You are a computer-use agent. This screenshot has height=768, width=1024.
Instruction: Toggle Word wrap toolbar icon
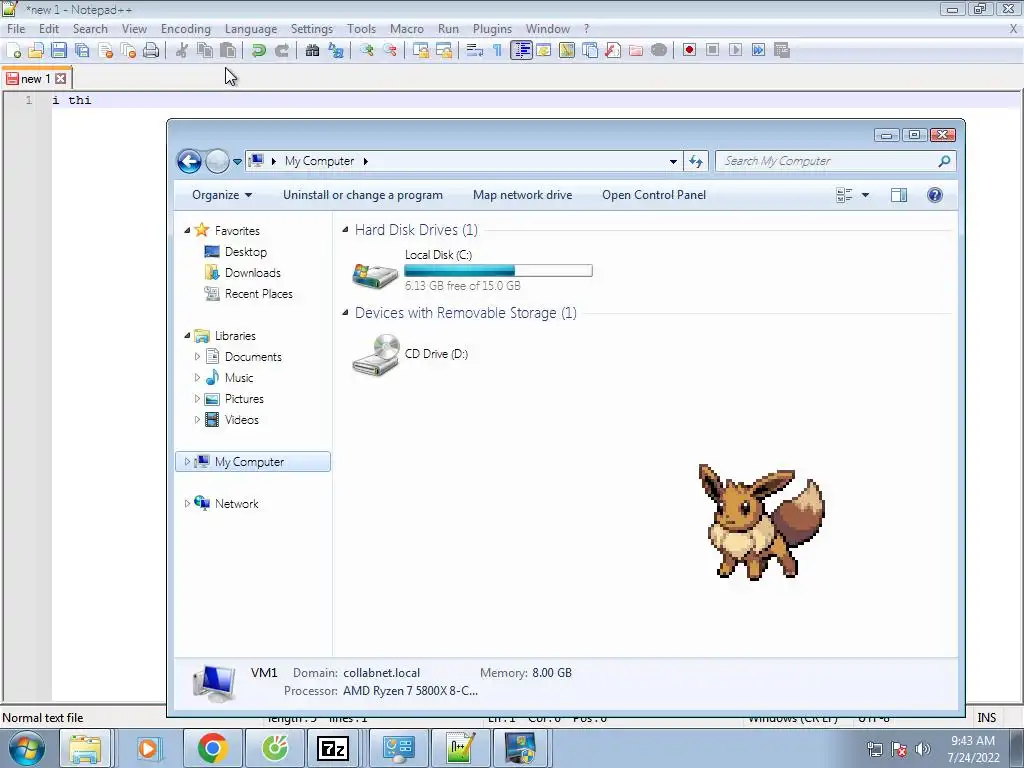[475, 50]
